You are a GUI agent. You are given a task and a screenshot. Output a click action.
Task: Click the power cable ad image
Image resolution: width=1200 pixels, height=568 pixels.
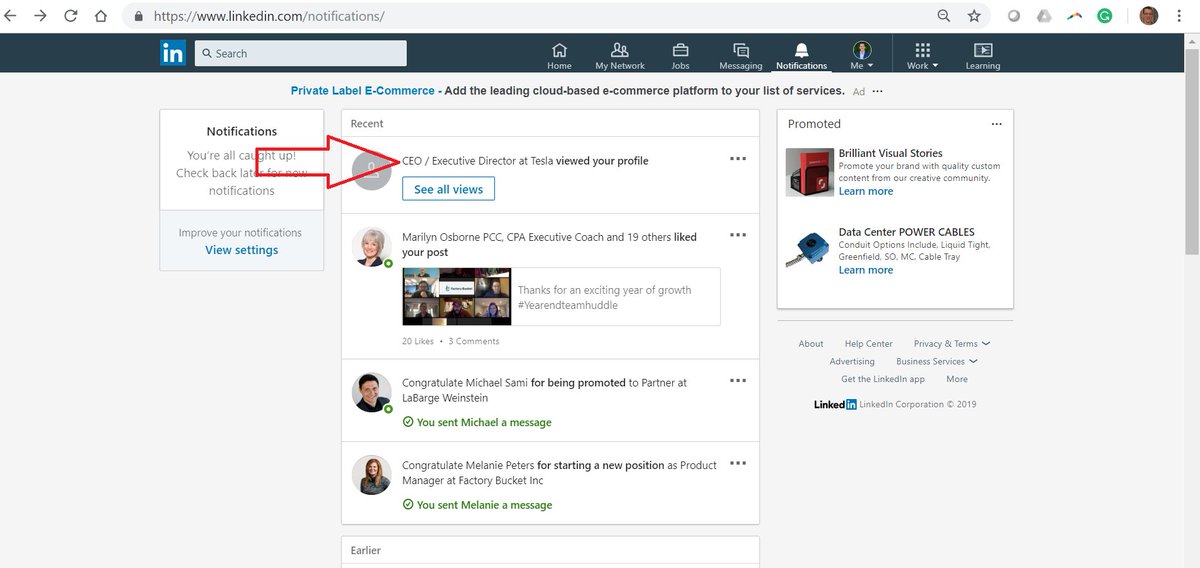tap(810, 251)
